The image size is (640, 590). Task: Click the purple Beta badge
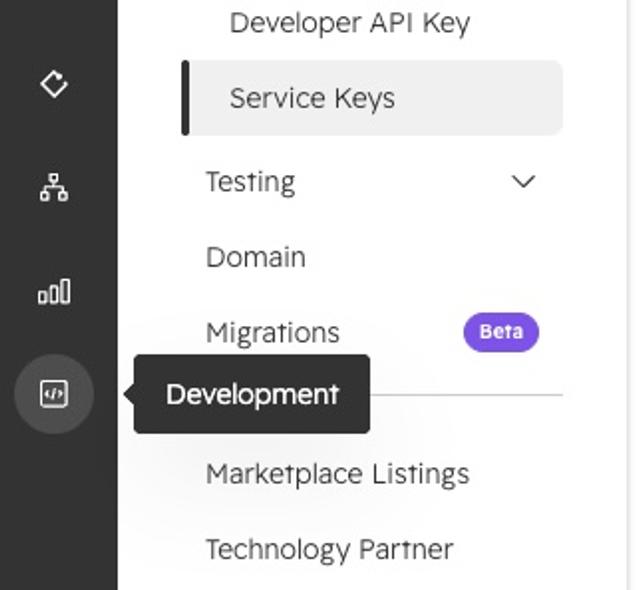coord(501,332)
